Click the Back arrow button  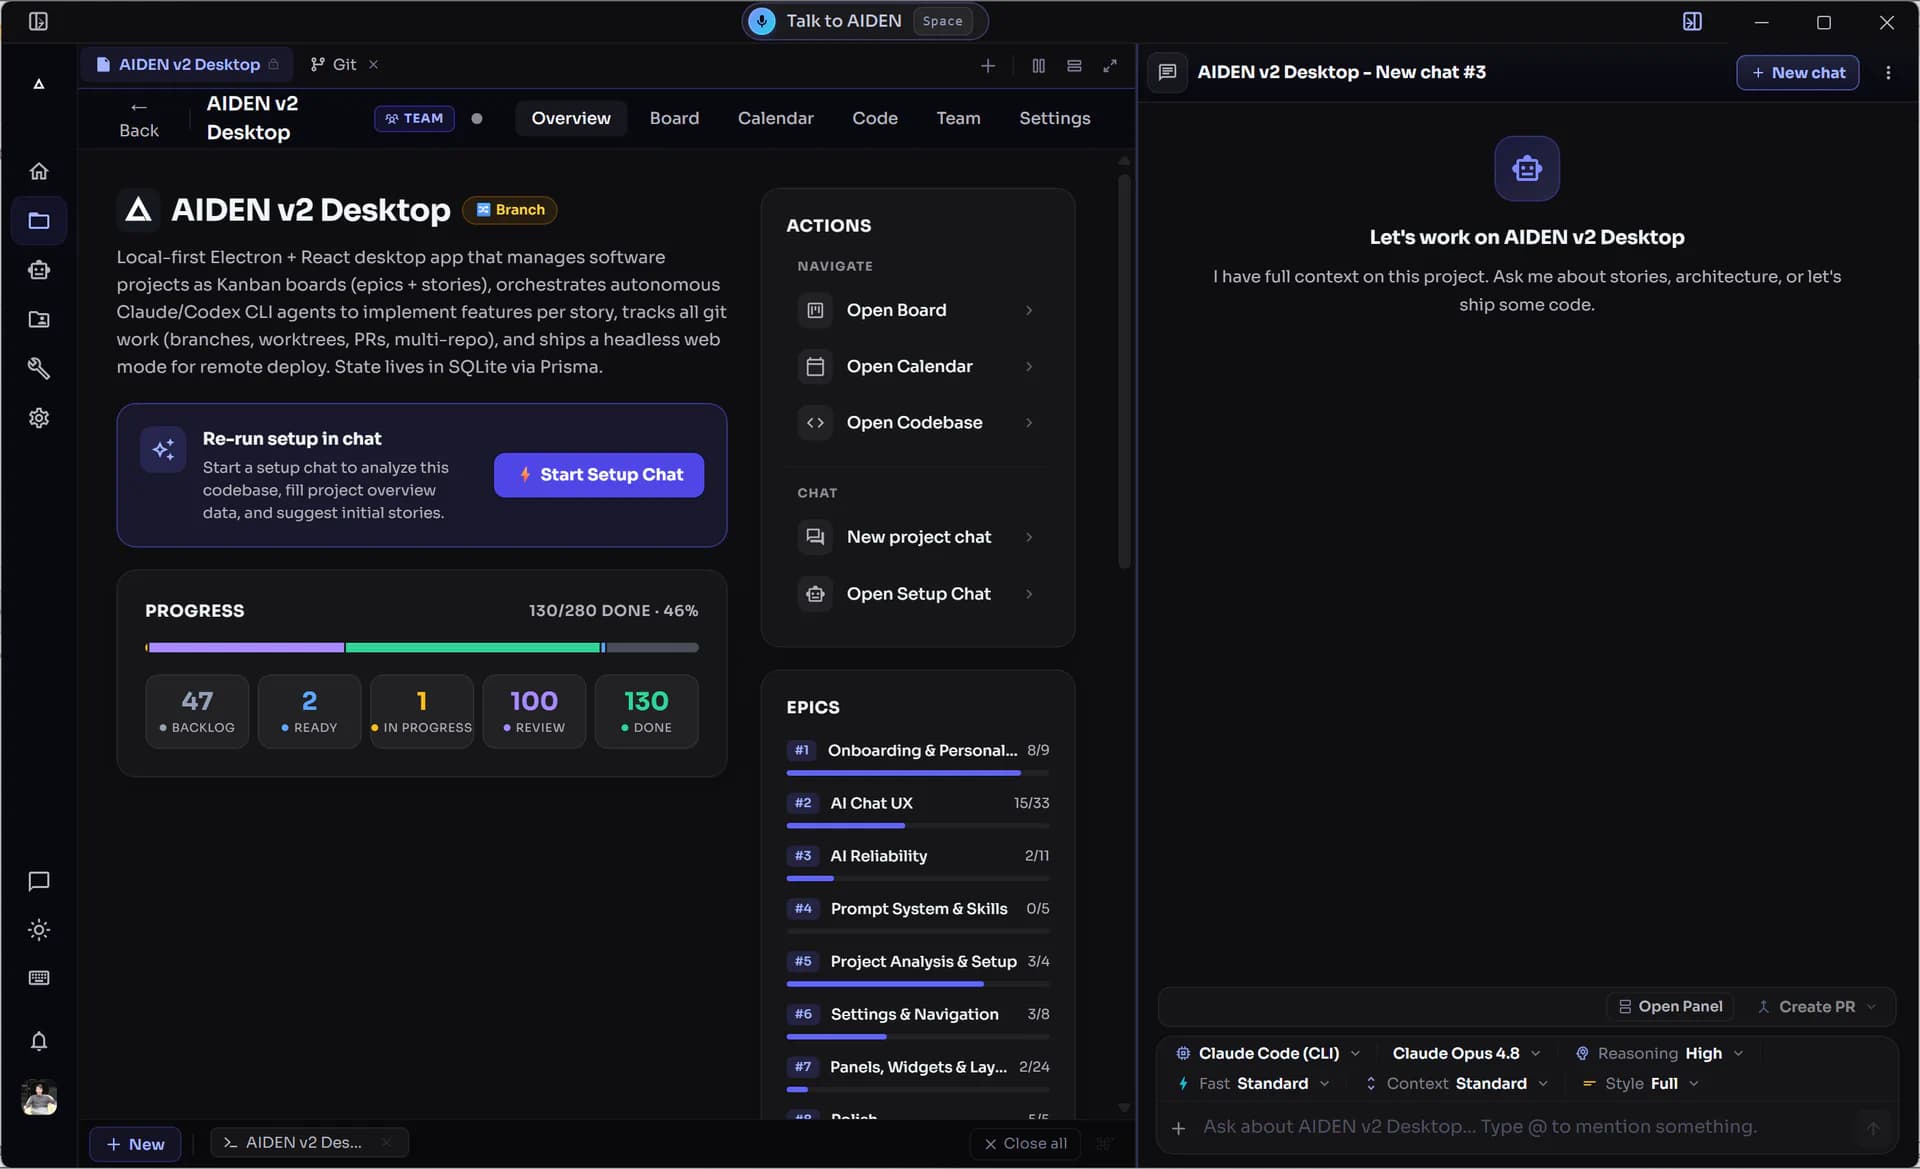point(139,119)
